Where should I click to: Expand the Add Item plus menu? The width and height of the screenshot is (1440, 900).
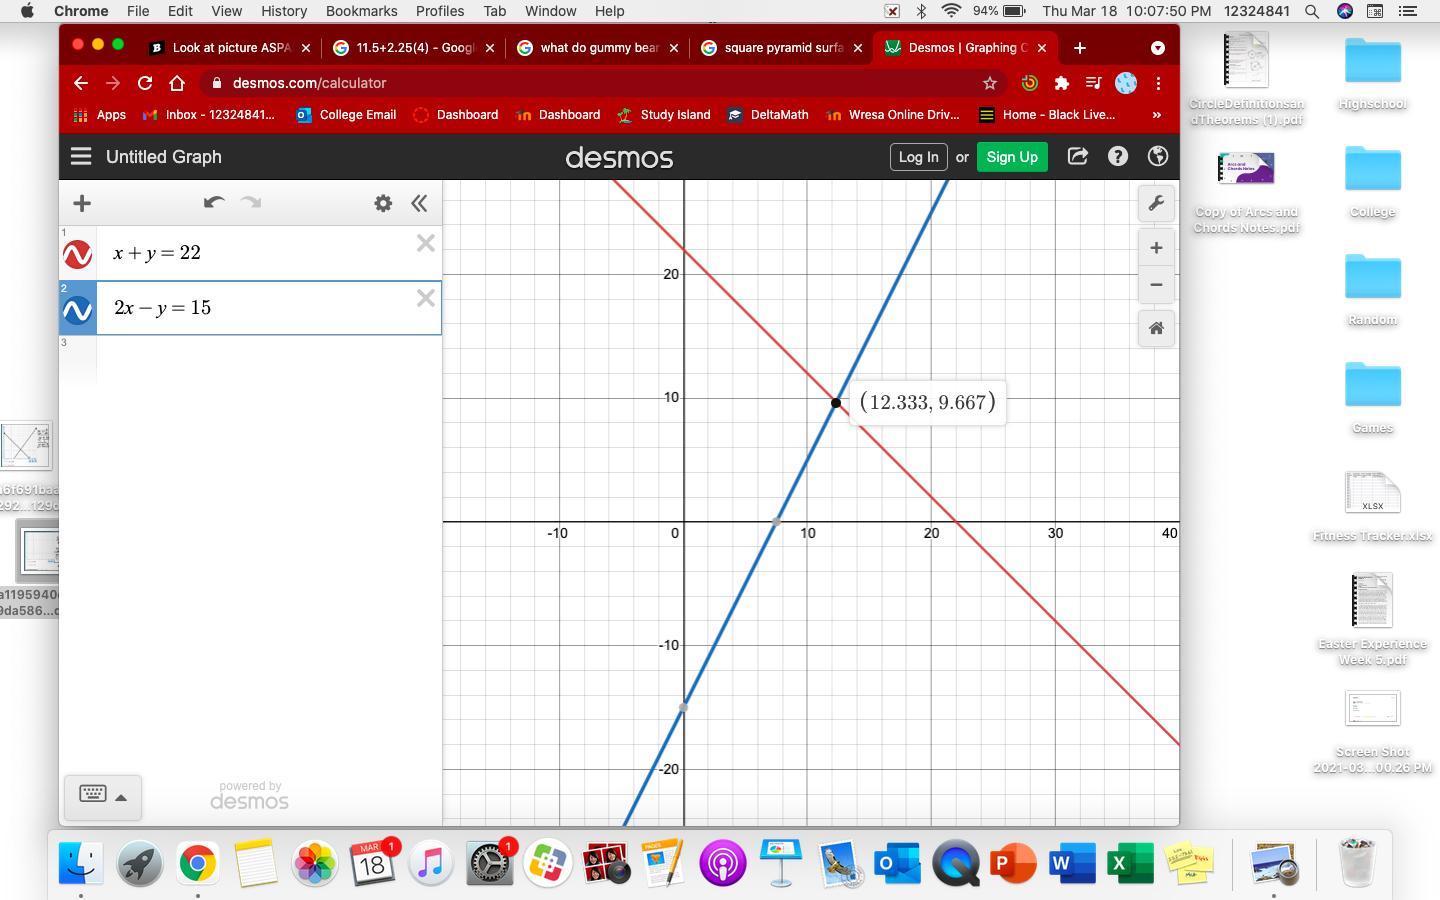[x=82, y=203]
